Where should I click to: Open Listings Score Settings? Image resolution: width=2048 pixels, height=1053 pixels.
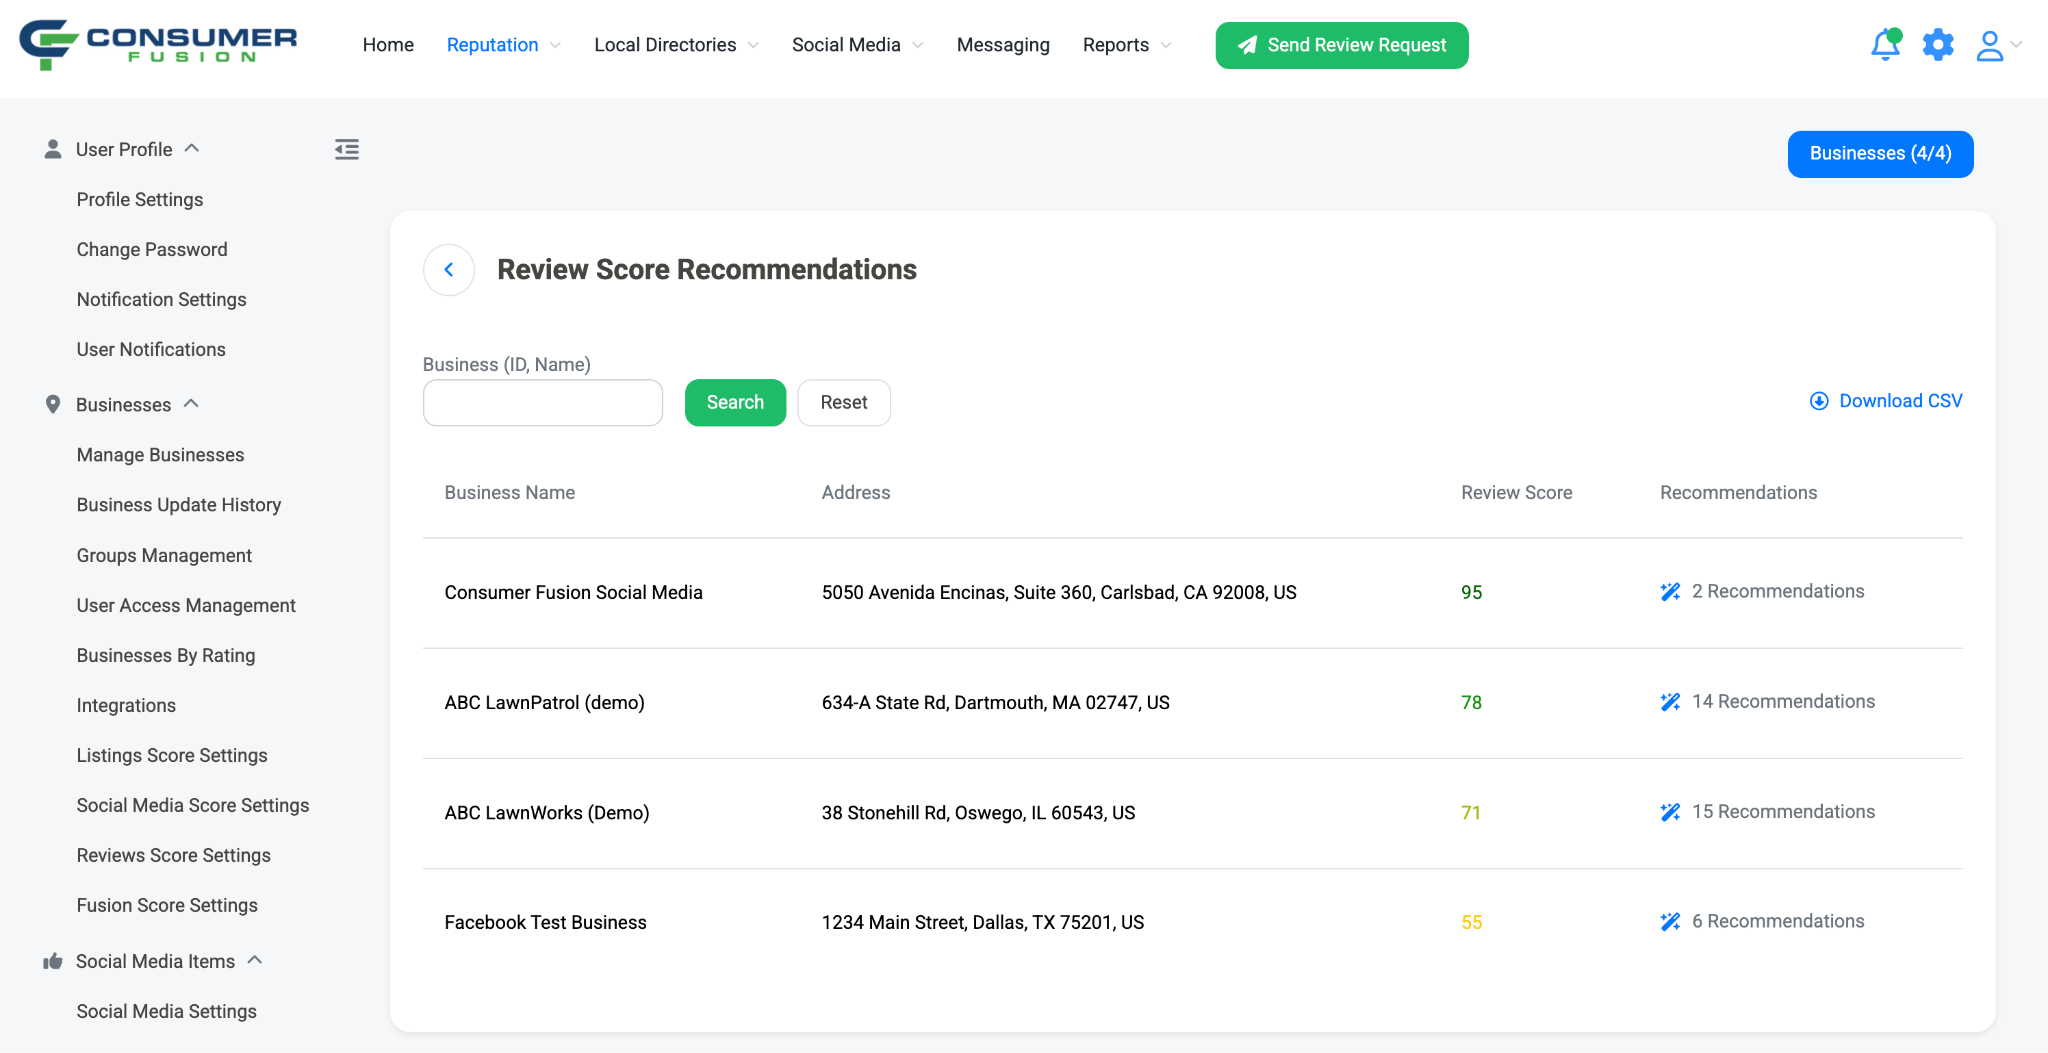tap(172, 755)
